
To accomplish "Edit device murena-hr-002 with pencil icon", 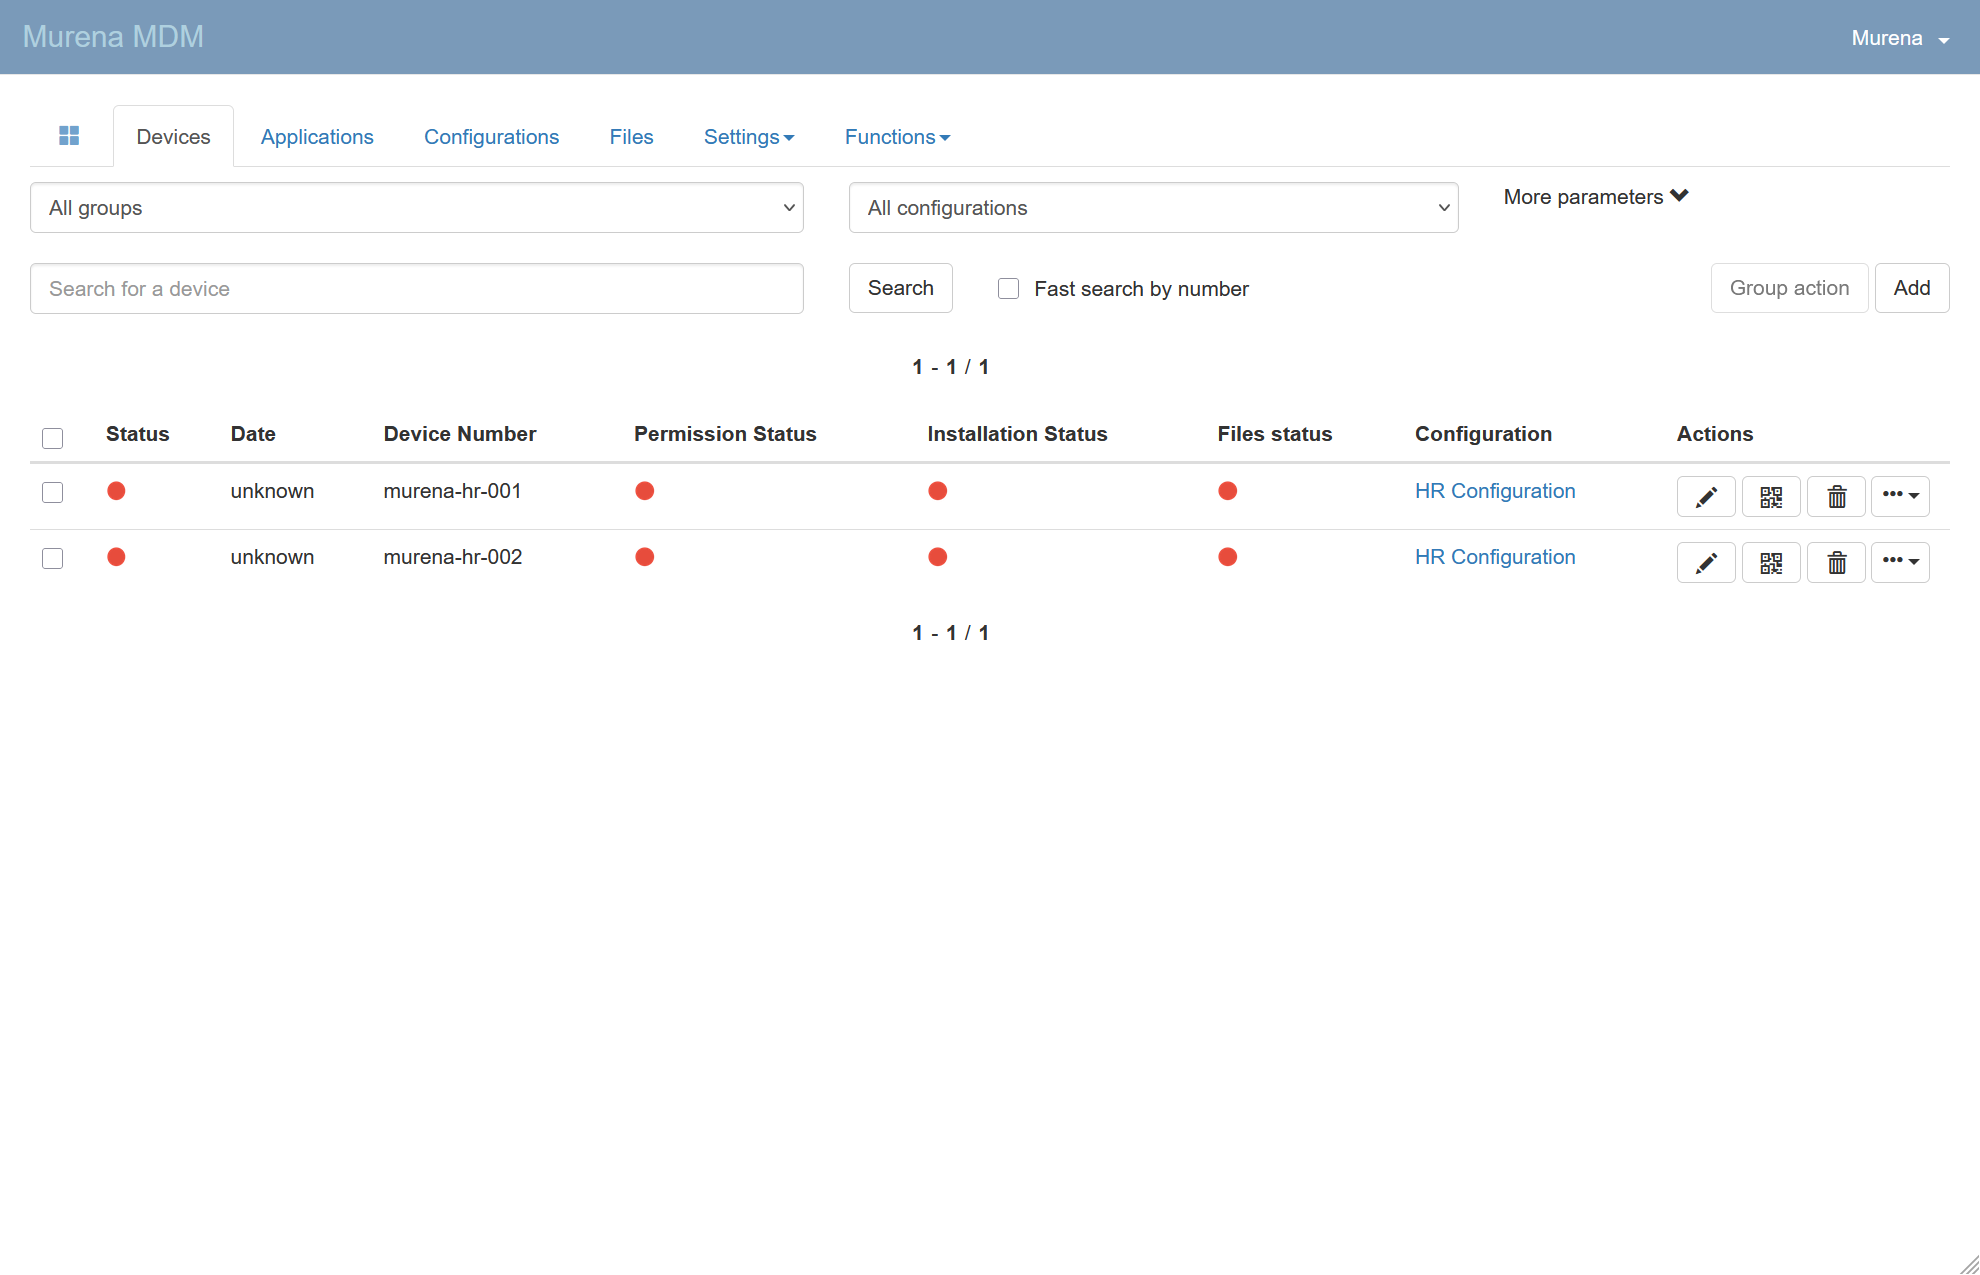I will pyautogui.click(x=1705, y=563).
